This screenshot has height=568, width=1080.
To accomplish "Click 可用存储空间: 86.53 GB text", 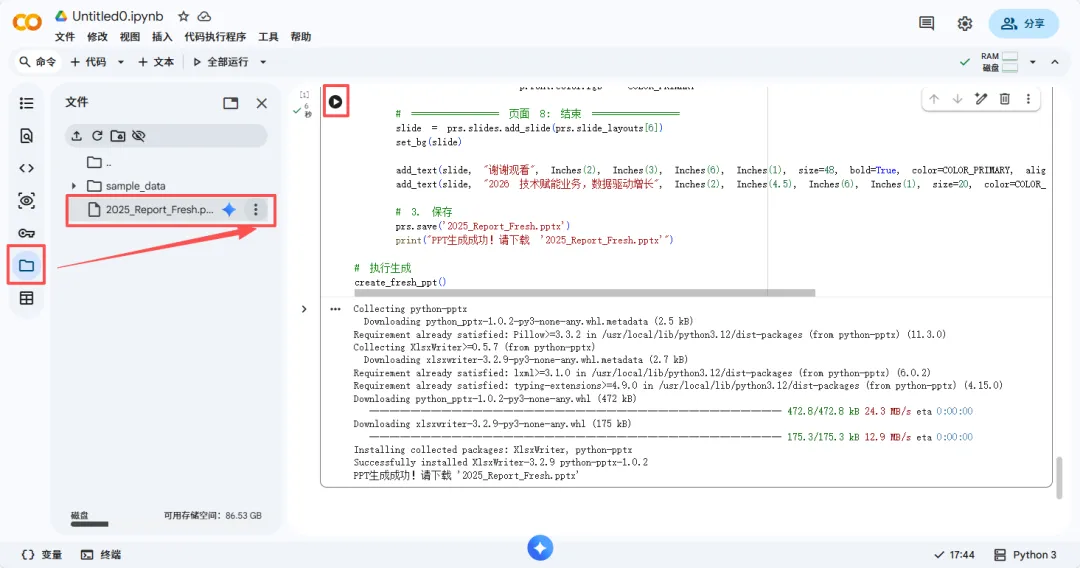I will [212, 516].
